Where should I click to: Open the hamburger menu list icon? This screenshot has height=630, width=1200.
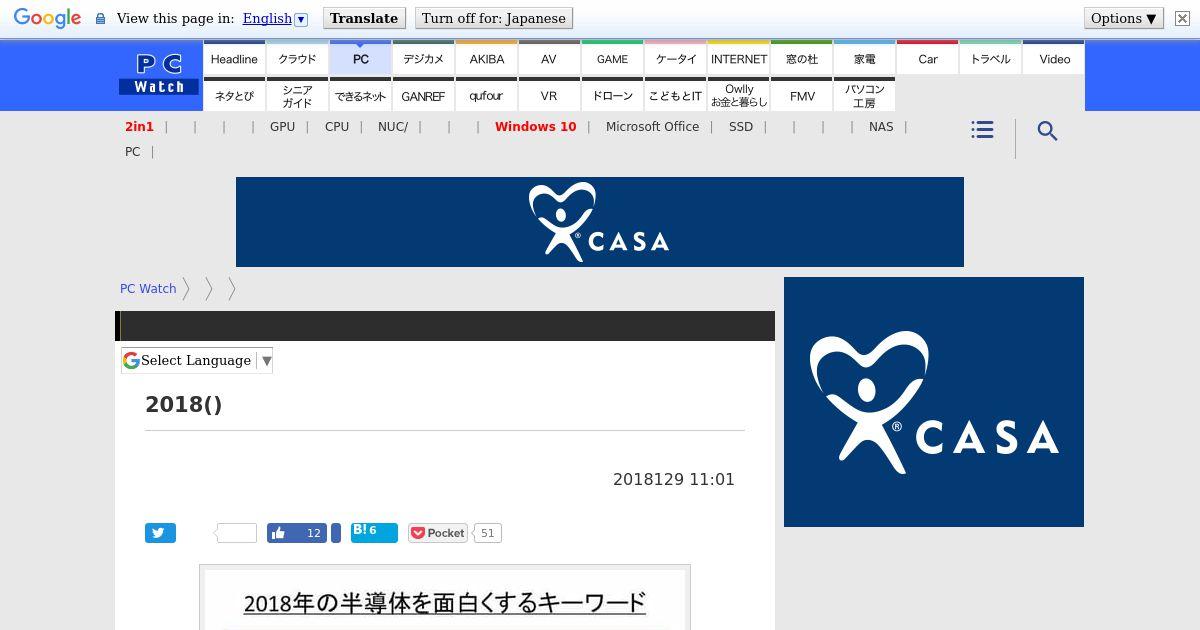[x=982, y=130]
